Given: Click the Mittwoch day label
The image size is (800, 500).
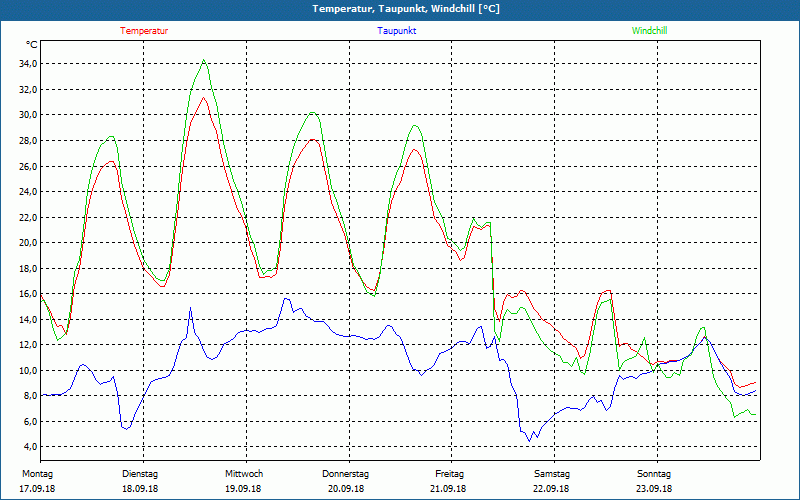Looking at the screenshot, I should (244, 474).
